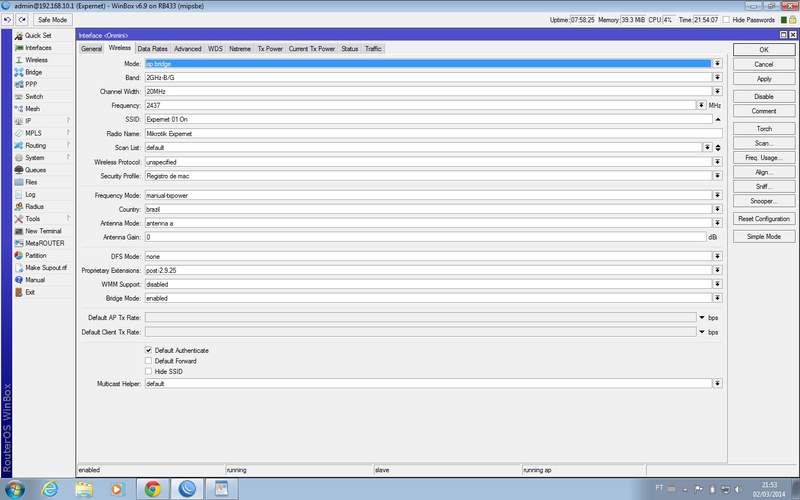Expand the Frequency dropdown arrow
The height and width of the screenshot is (500, 800).
click(x=702, y=105)
